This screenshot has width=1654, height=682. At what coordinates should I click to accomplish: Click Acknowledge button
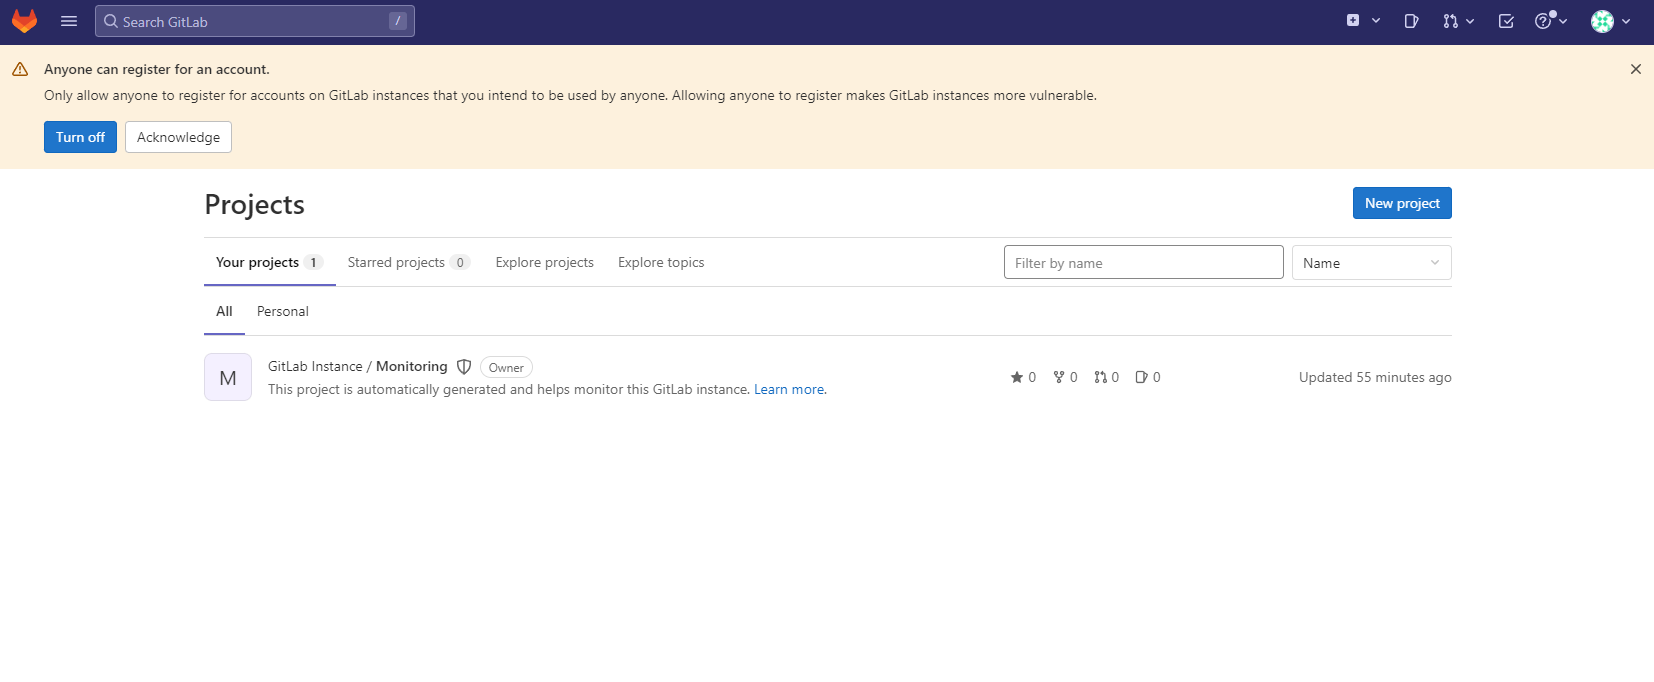178,137
